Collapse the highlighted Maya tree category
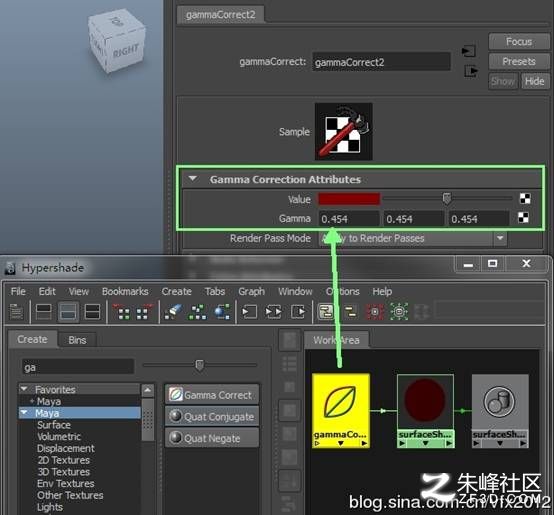 coord(24,413)
